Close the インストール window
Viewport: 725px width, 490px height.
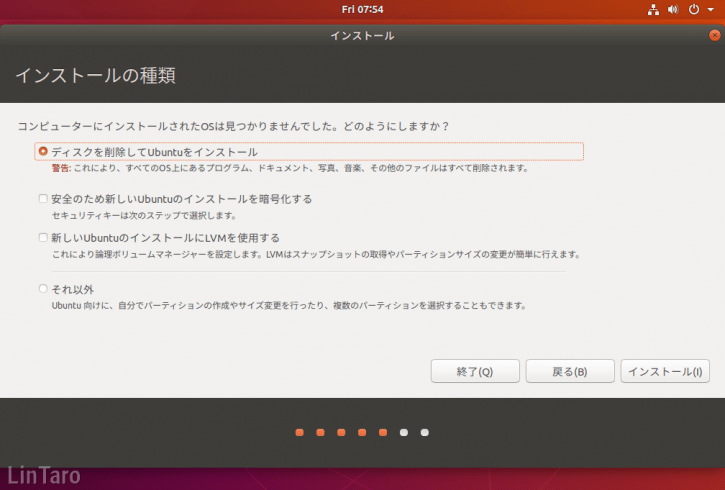[x=714, y=35]
